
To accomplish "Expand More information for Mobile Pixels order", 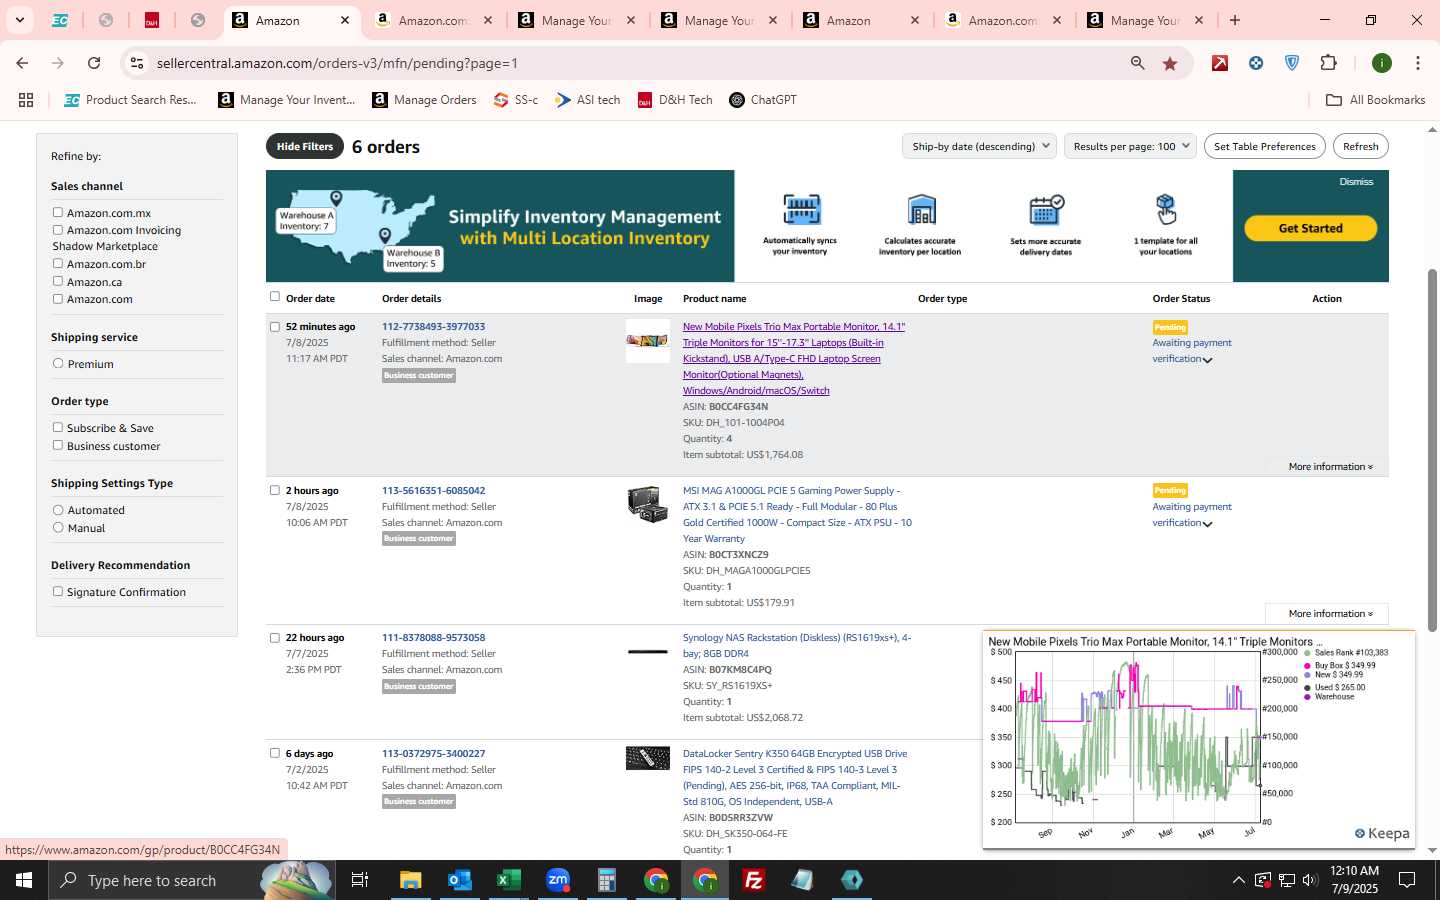I will [x=1330, y=467].
